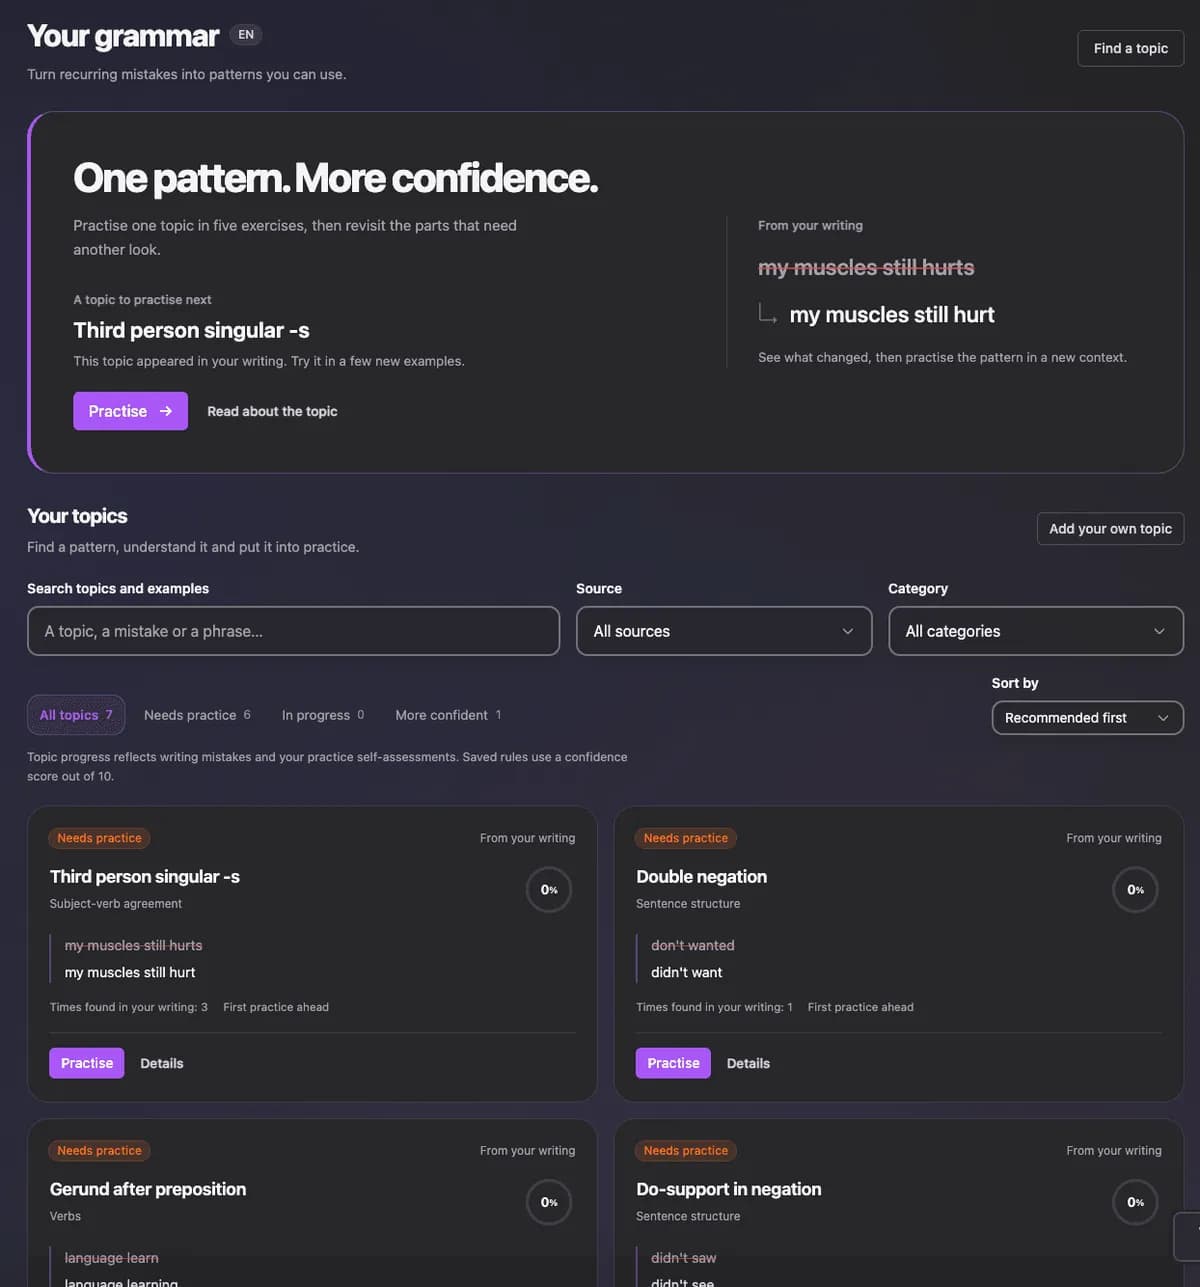This screenshot has height=1287, width=1200.
Task: Open Details for Double negation card
Action: pos(748,1063)
